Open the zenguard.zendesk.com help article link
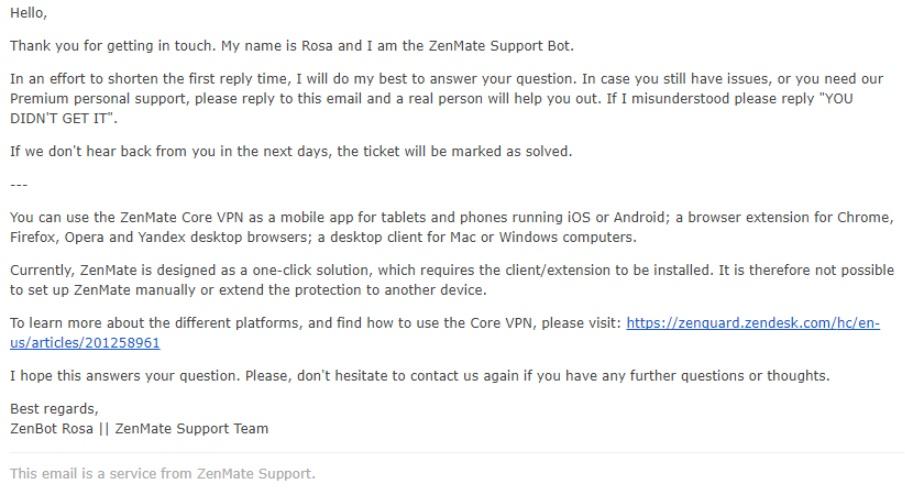The image size is (905, 488). 753,323
